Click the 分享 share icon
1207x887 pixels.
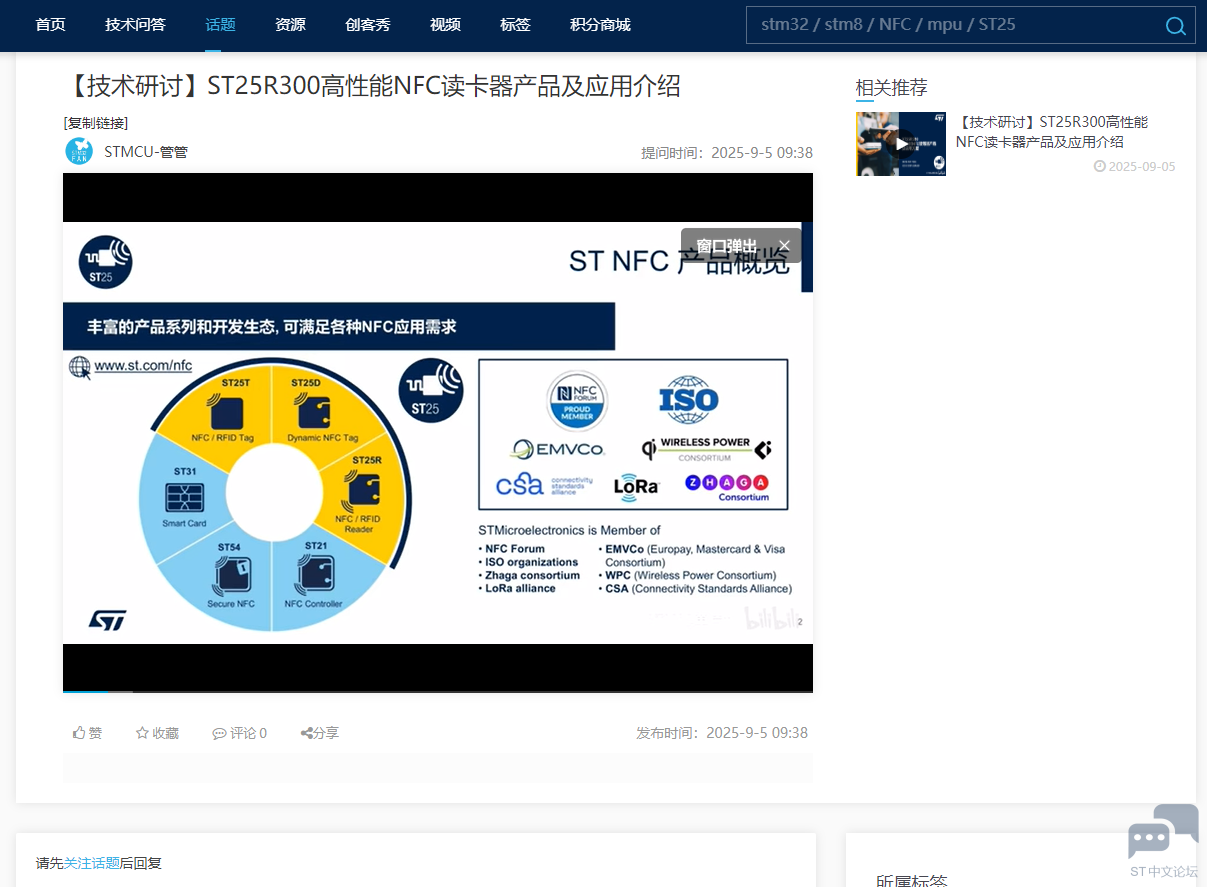307,733
